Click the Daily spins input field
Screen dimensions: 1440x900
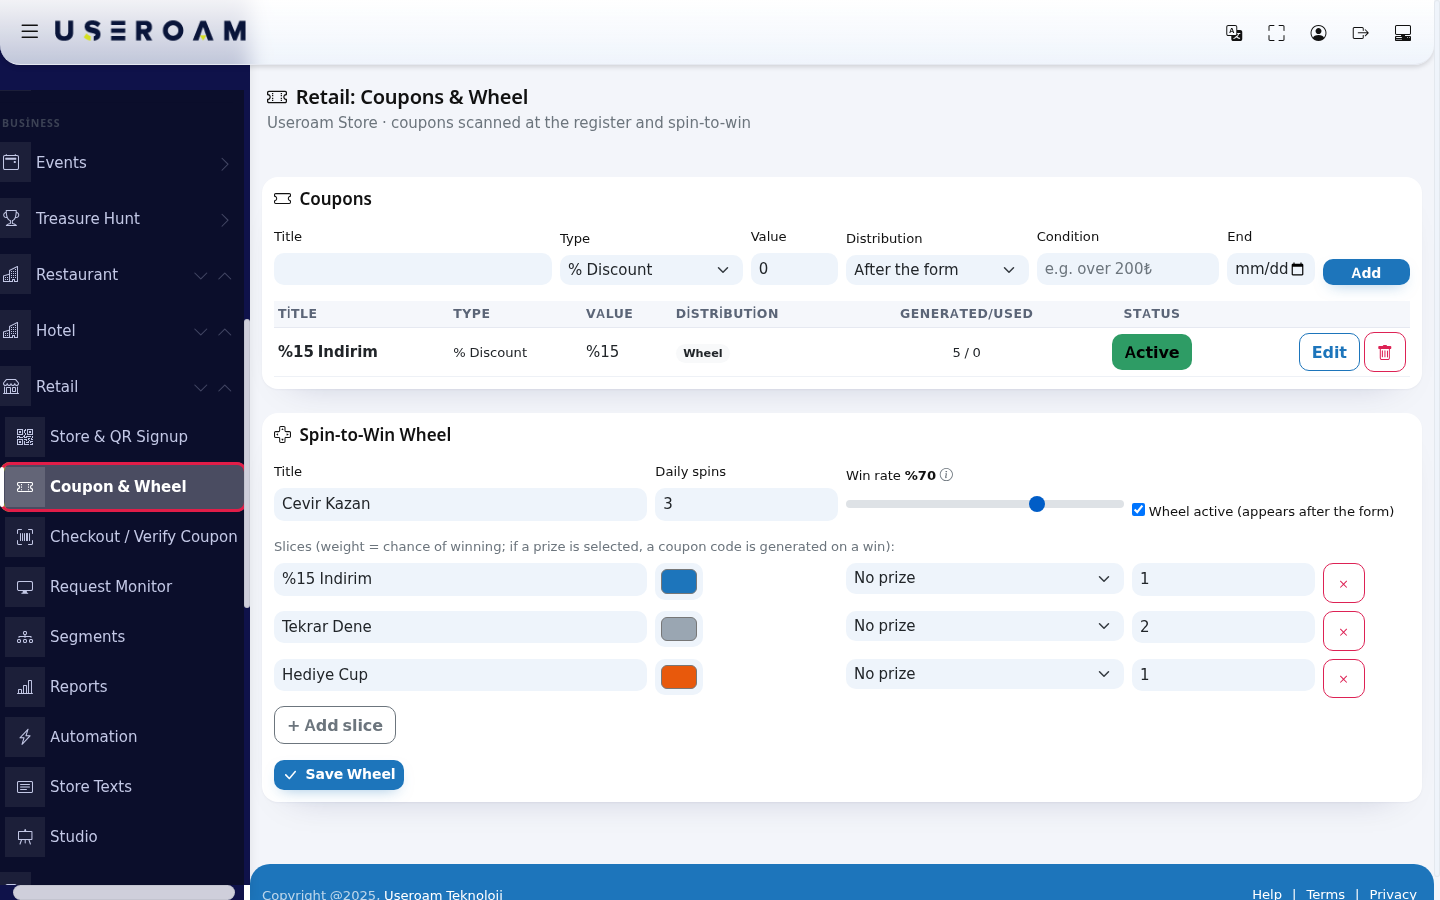point(746,504)
